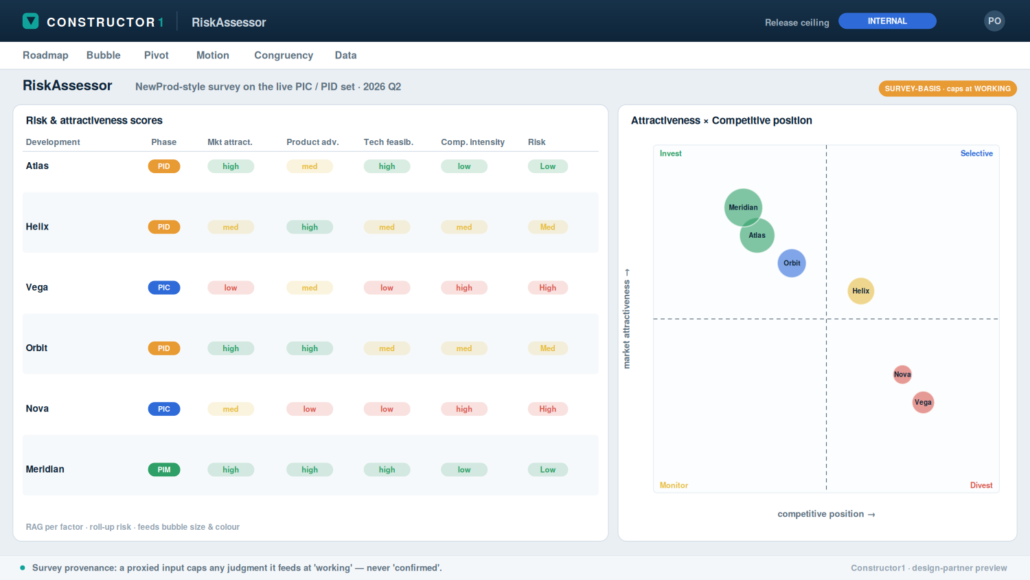The height and width of the screenshot is (580, 1030).
Task: Click the Risk column header
Action: [536, 142]
